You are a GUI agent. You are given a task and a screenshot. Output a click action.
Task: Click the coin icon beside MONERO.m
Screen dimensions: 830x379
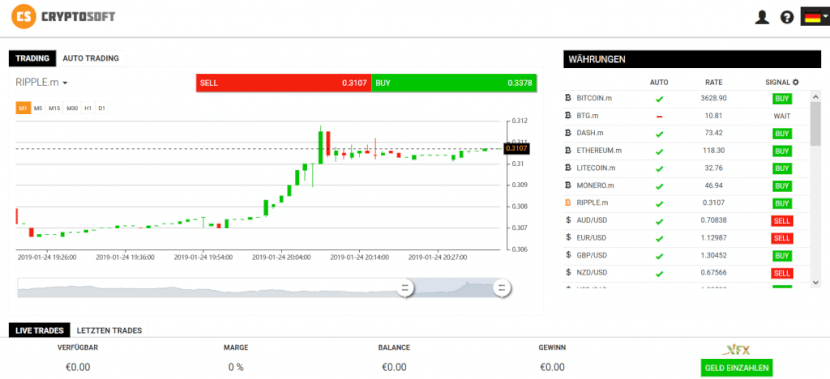click(x=569, y=185)
